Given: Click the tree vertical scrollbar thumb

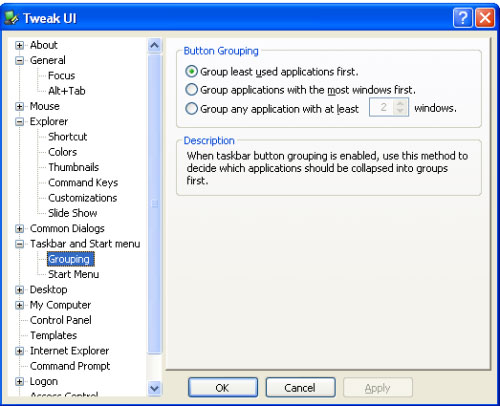Looking at the screenshot, I should (x=154, y=204).
